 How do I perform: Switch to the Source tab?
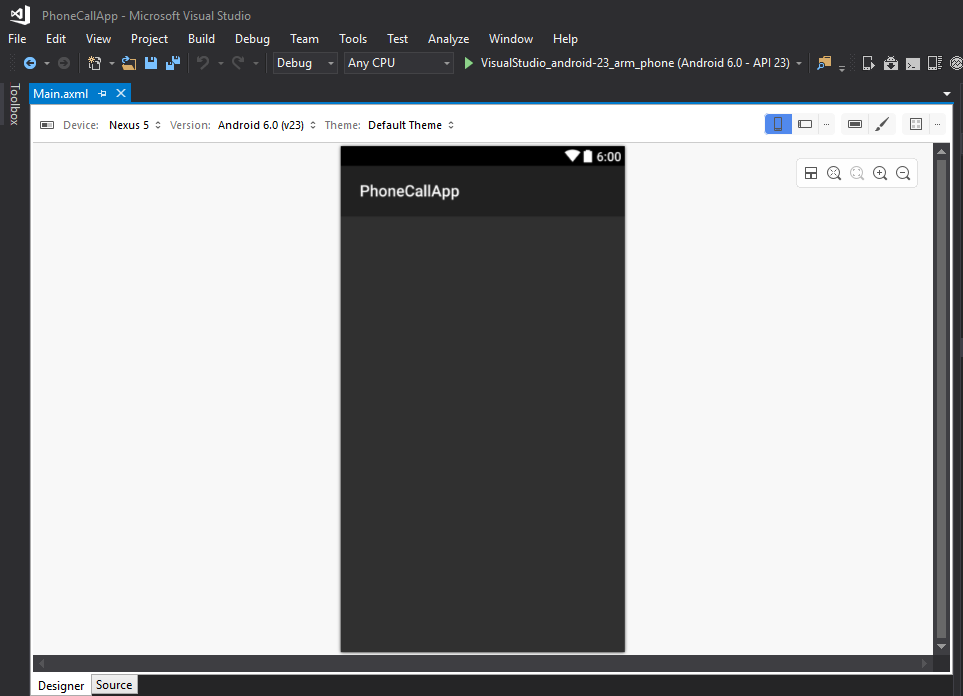(114, 684)
